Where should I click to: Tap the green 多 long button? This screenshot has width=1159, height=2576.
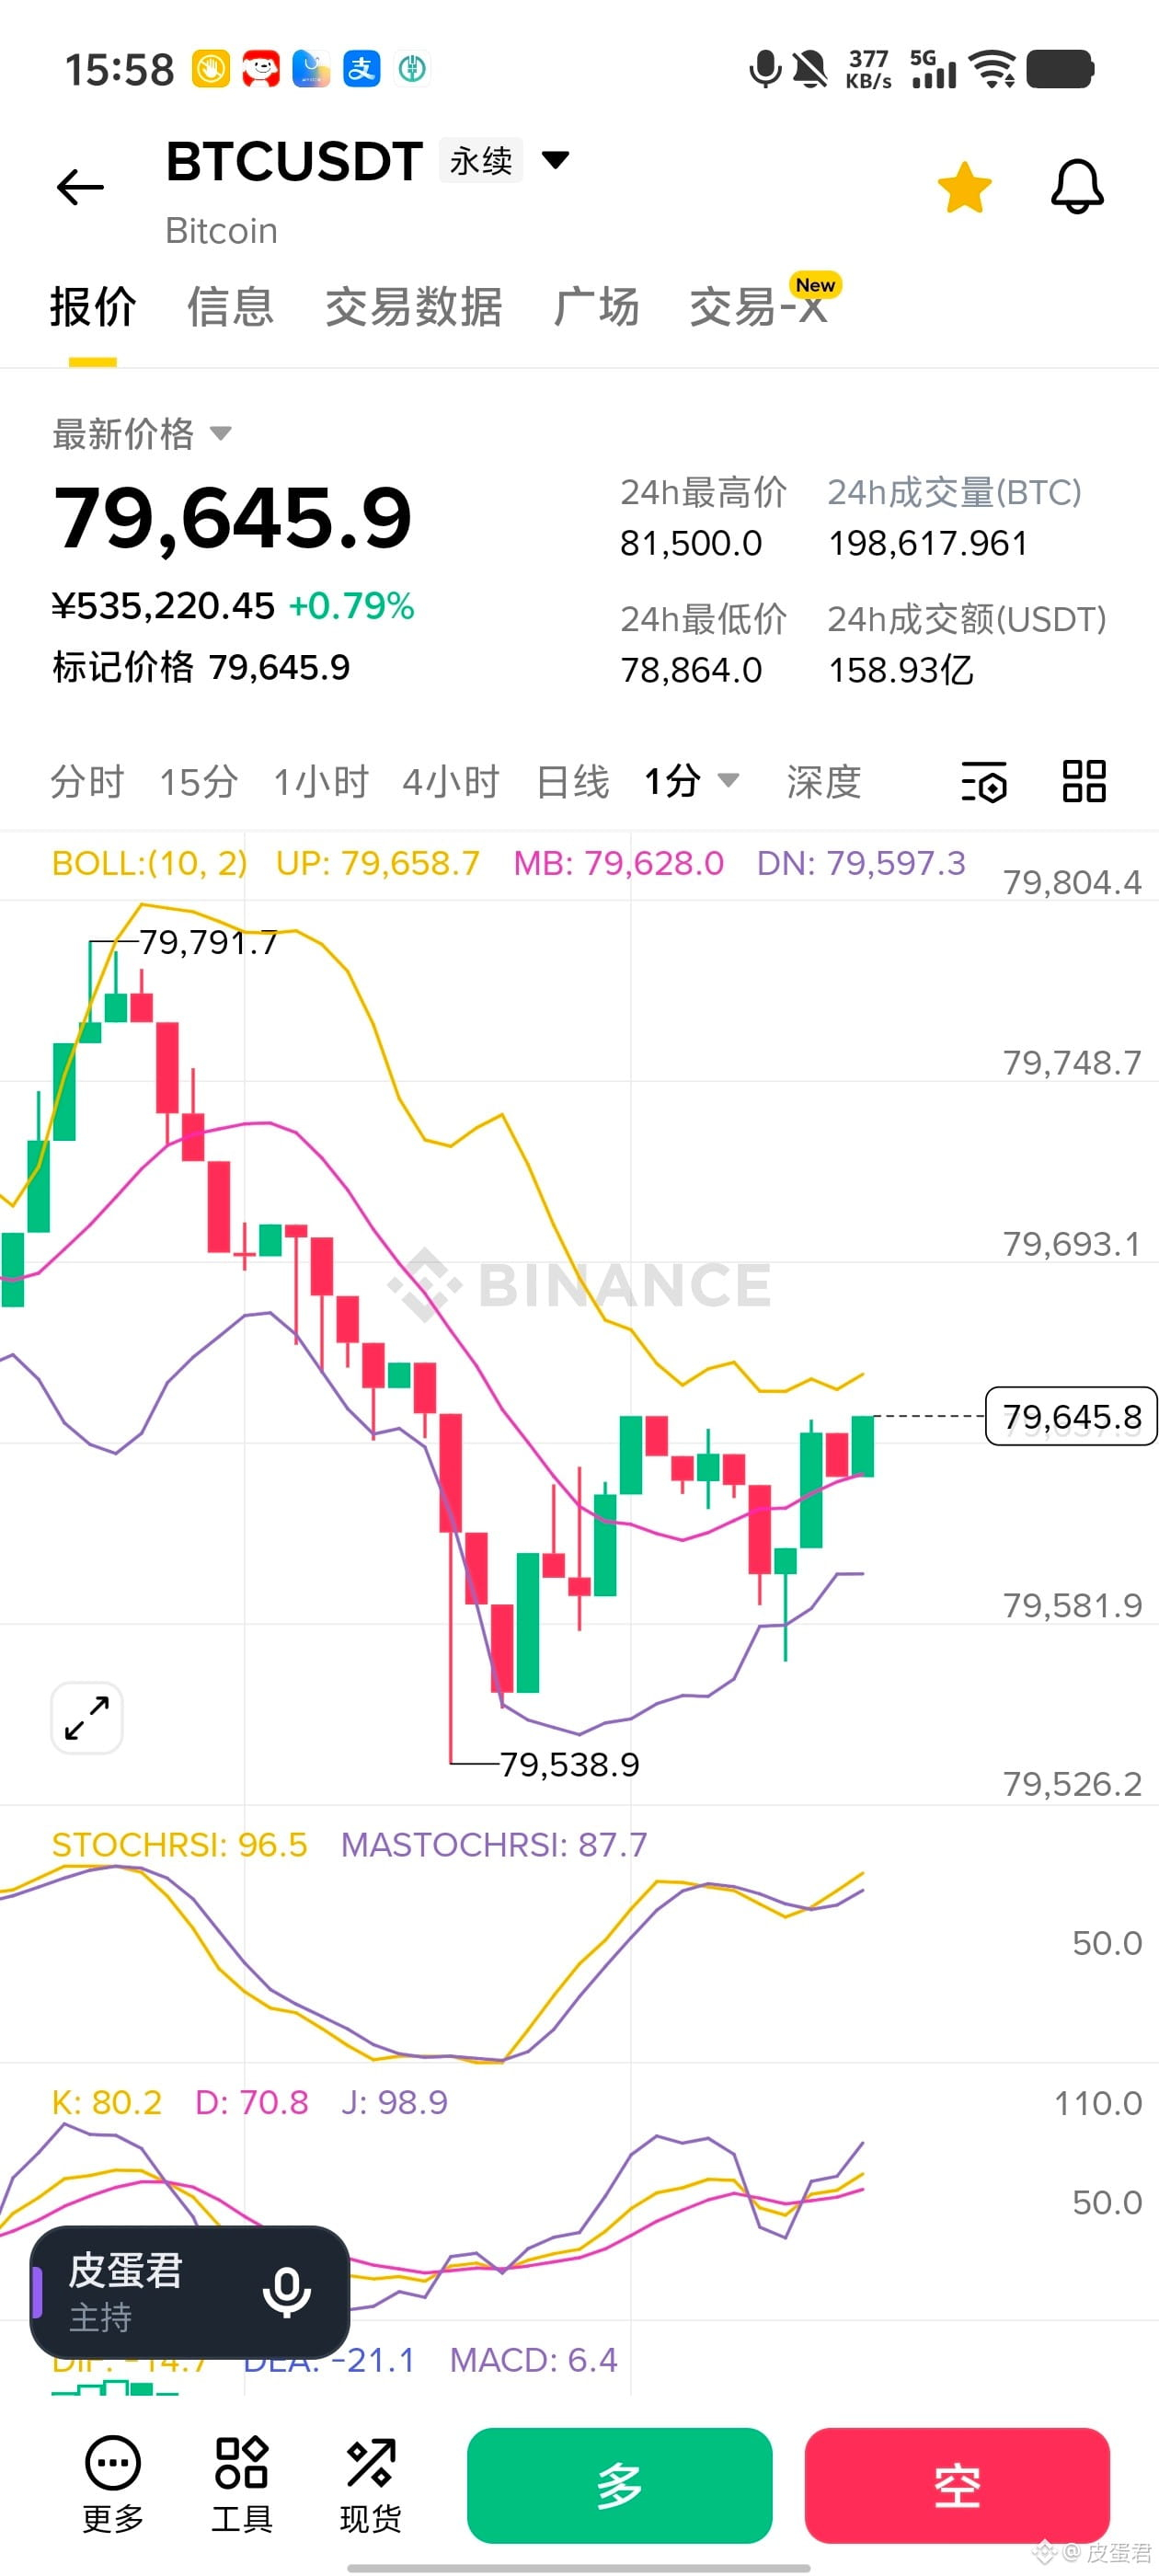tap(620, 2485)
